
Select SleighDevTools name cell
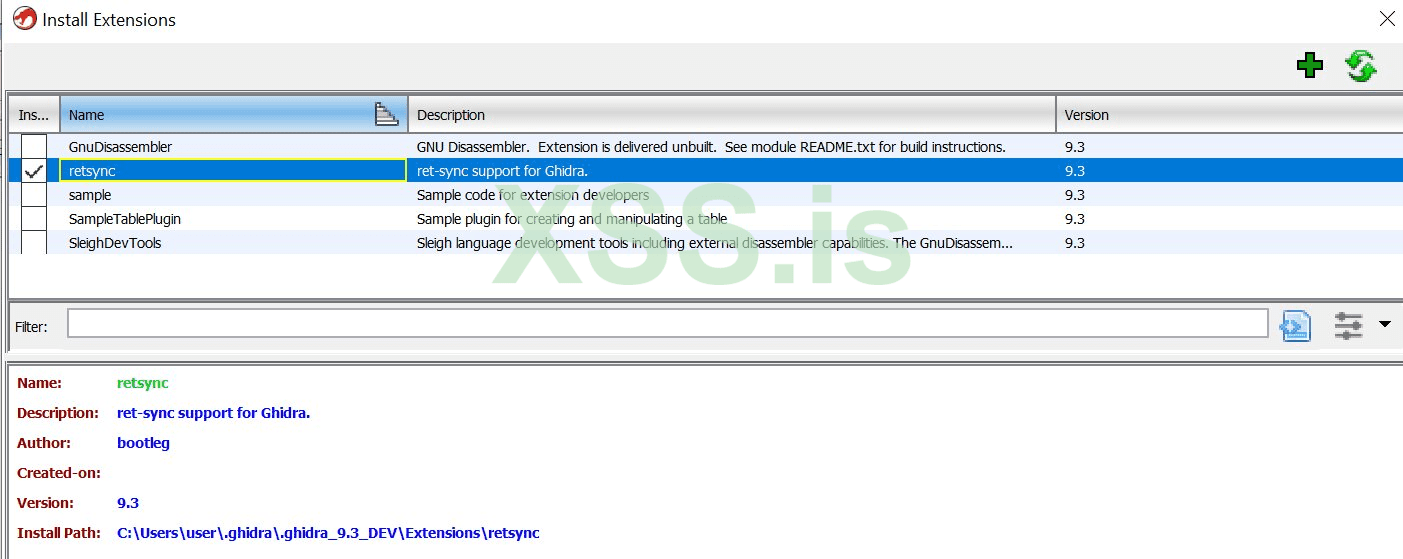point(234,243)
